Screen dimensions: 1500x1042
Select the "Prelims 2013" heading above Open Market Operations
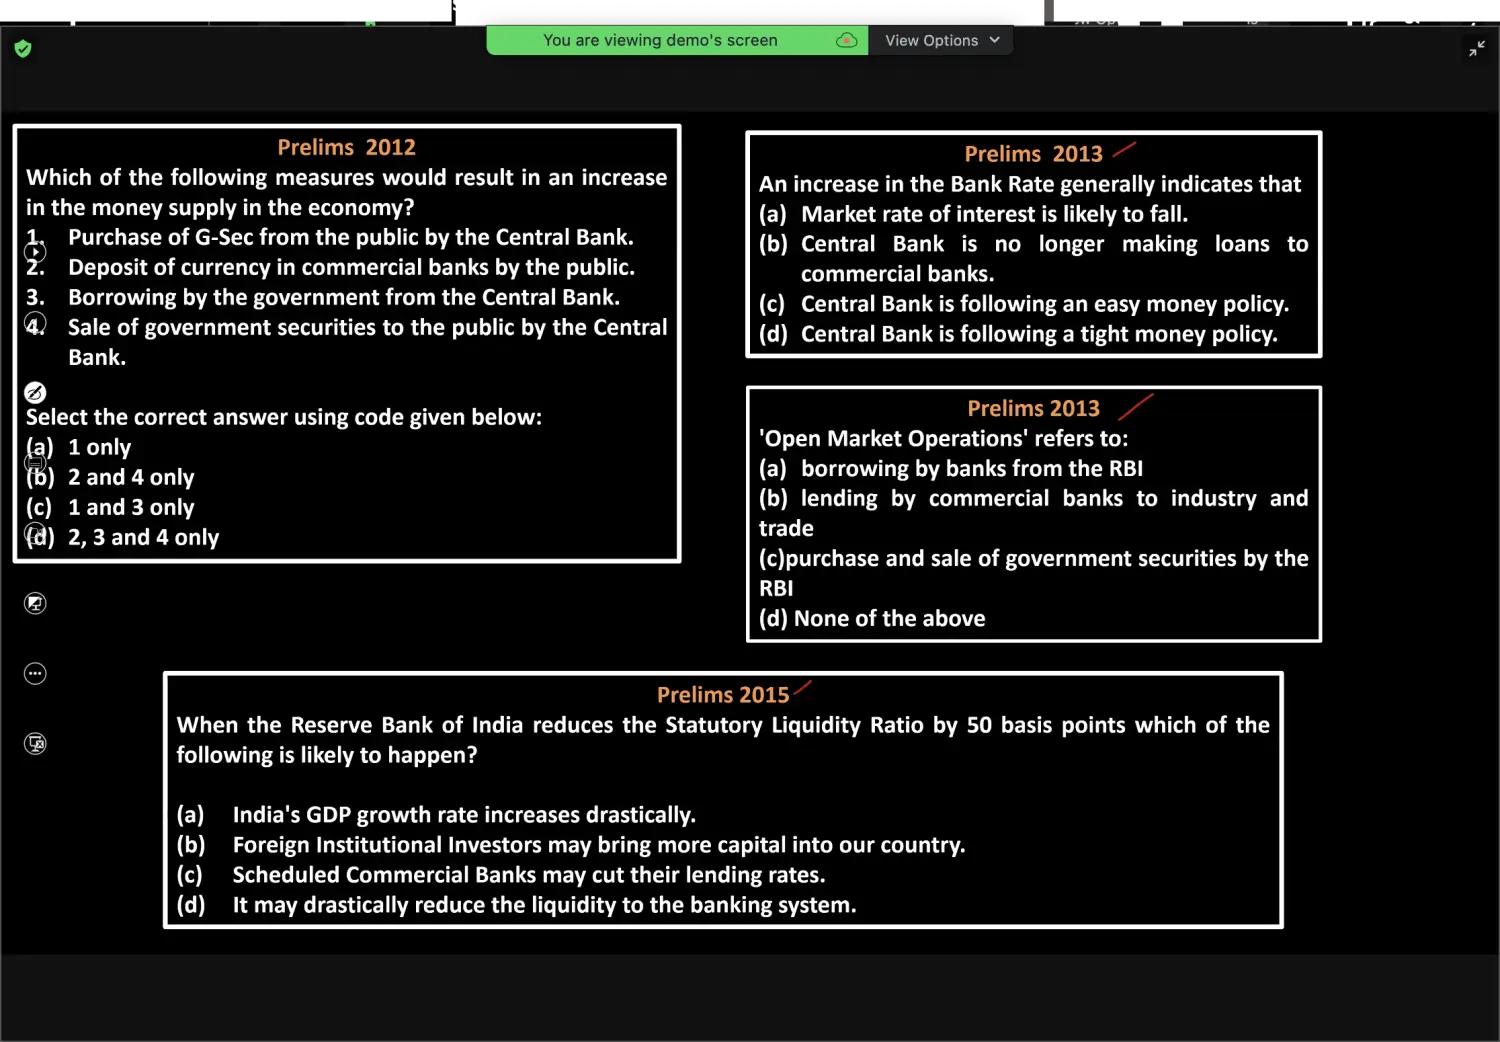point(1033,408)
